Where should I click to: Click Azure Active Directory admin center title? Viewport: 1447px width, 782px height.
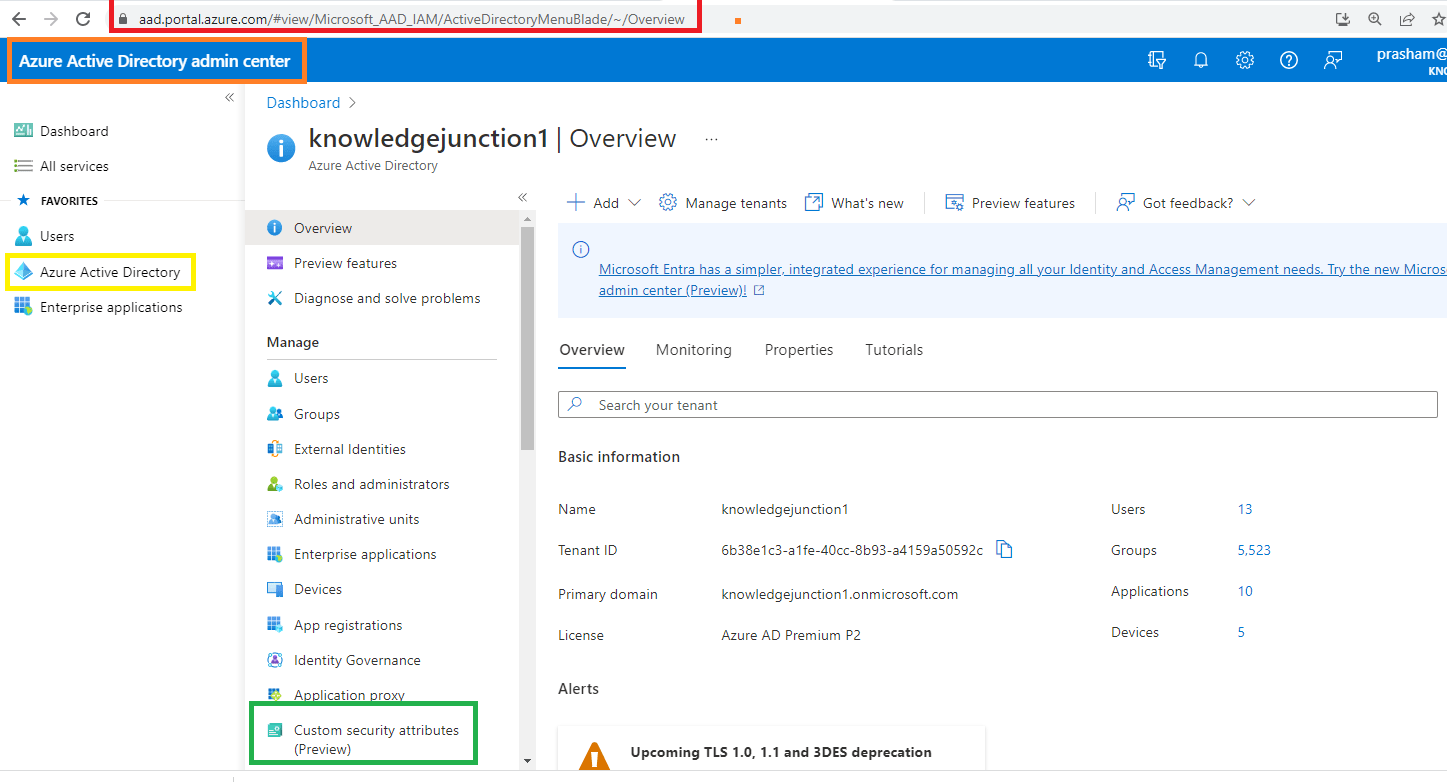point(155,61)
